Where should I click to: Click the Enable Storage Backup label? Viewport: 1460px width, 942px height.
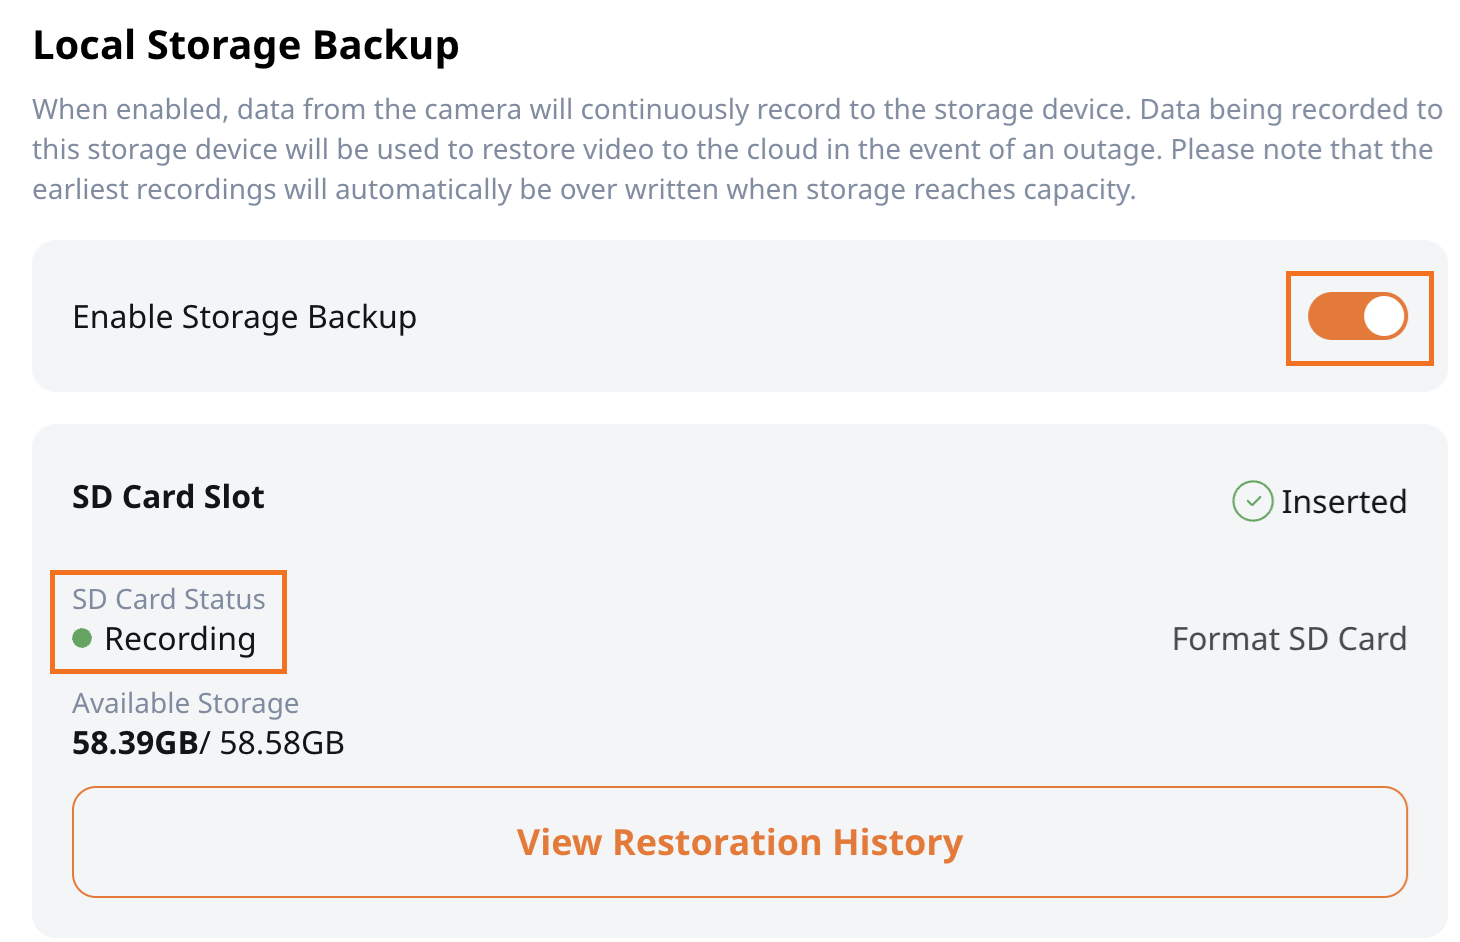point(244,317)
